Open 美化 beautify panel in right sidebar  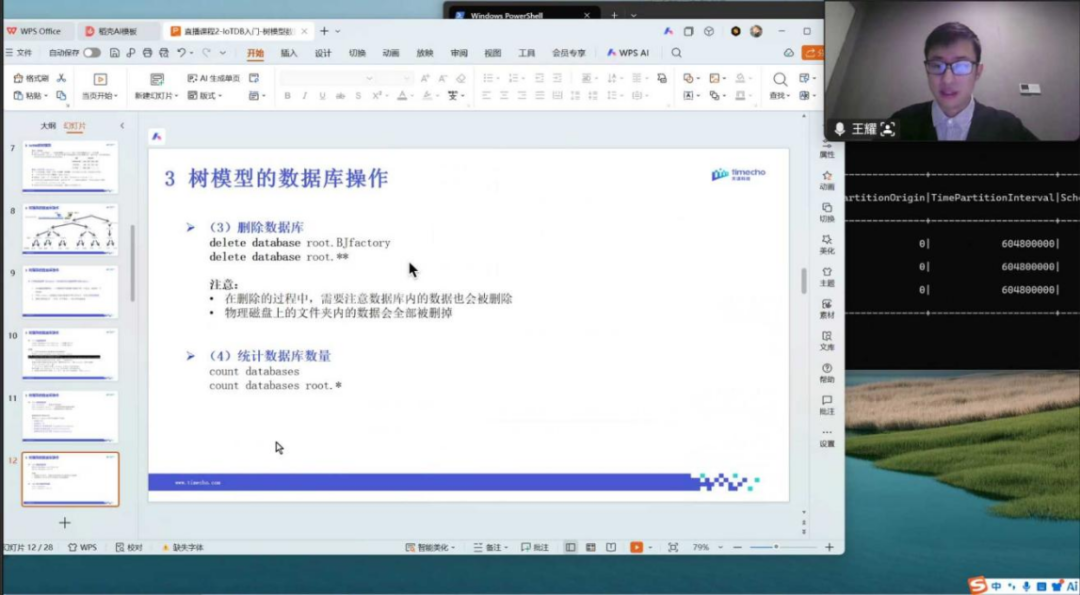pos(827,244)
